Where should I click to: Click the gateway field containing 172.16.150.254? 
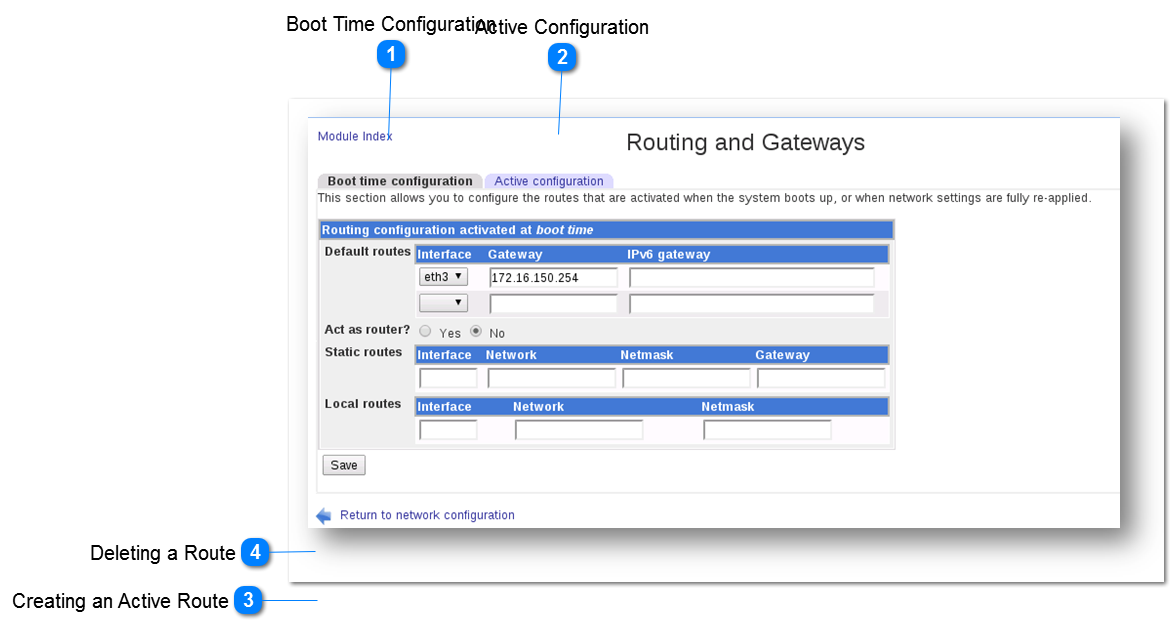click(x=553, y=277)
